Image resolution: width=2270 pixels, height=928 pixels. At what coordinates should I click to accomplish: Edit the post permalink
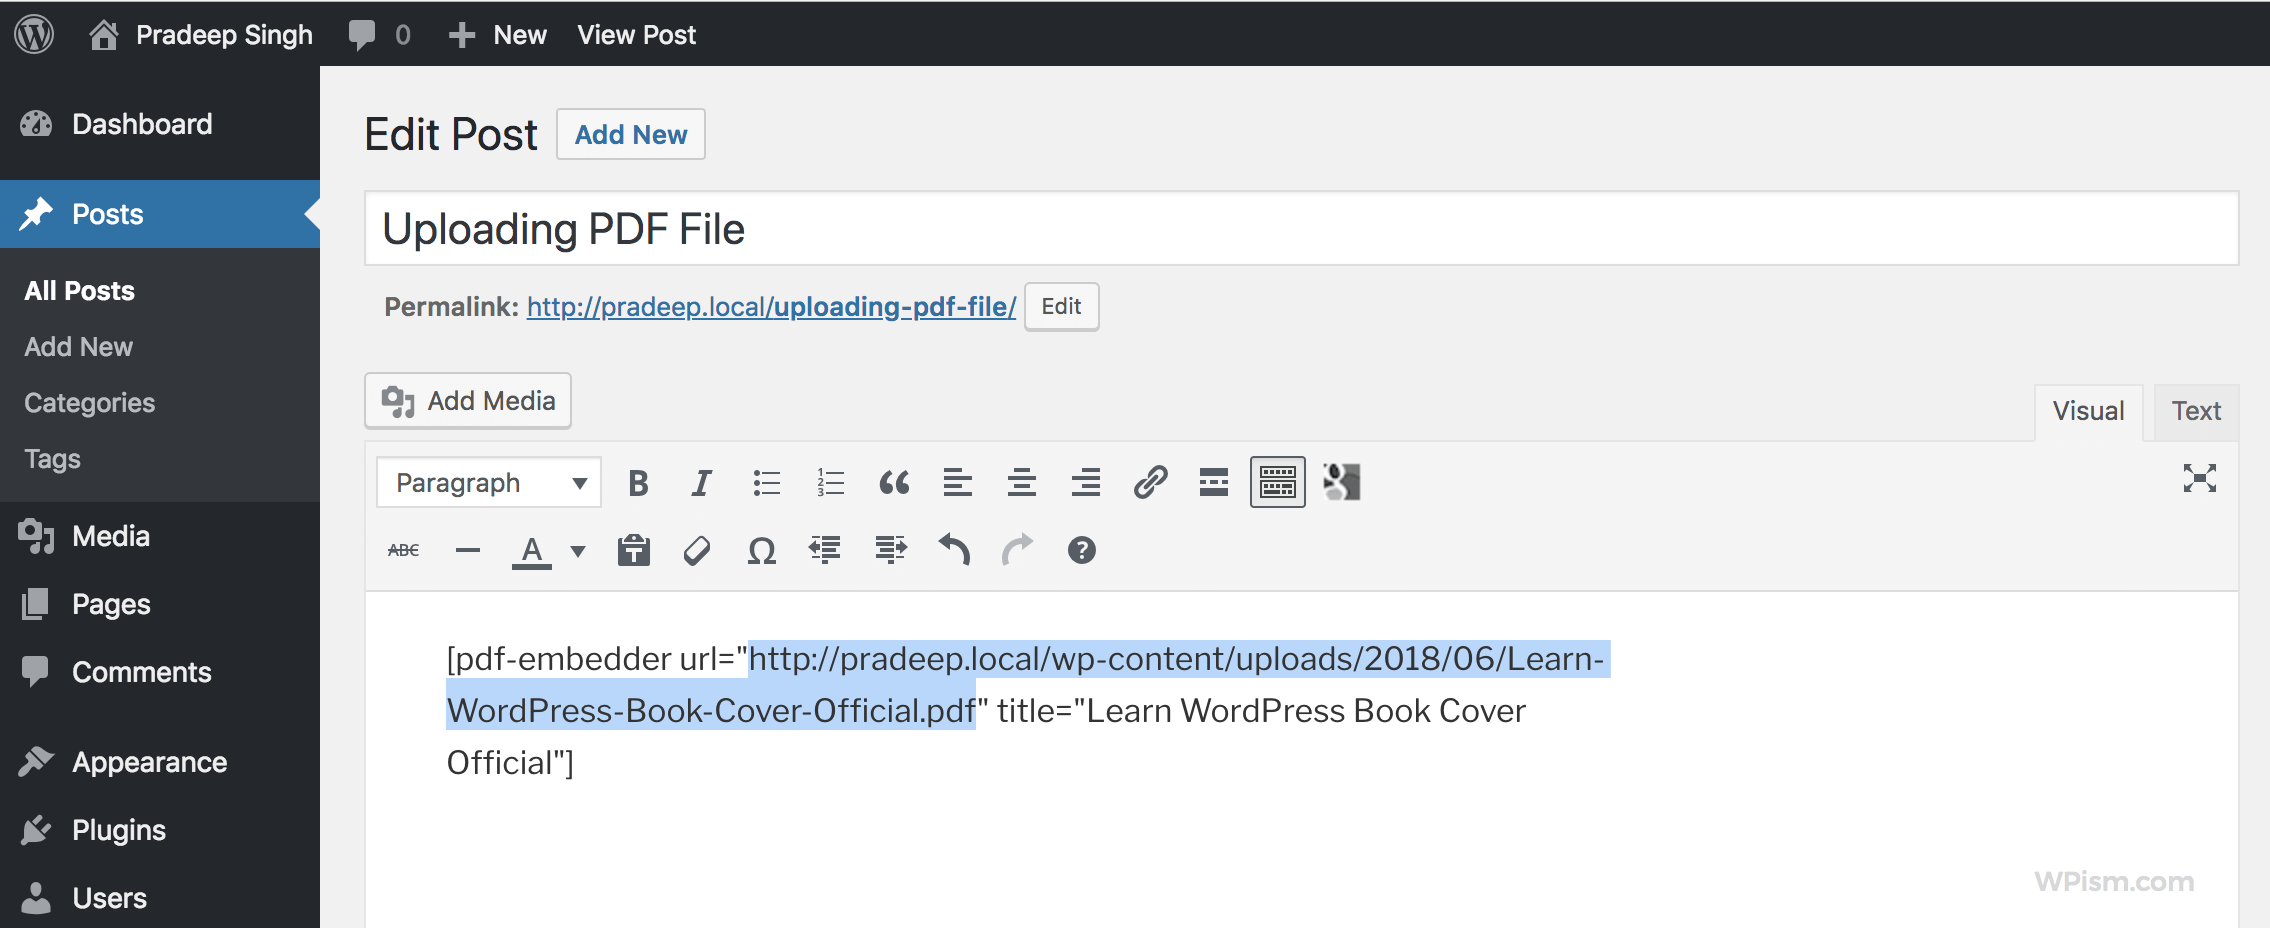[1060, 306]
